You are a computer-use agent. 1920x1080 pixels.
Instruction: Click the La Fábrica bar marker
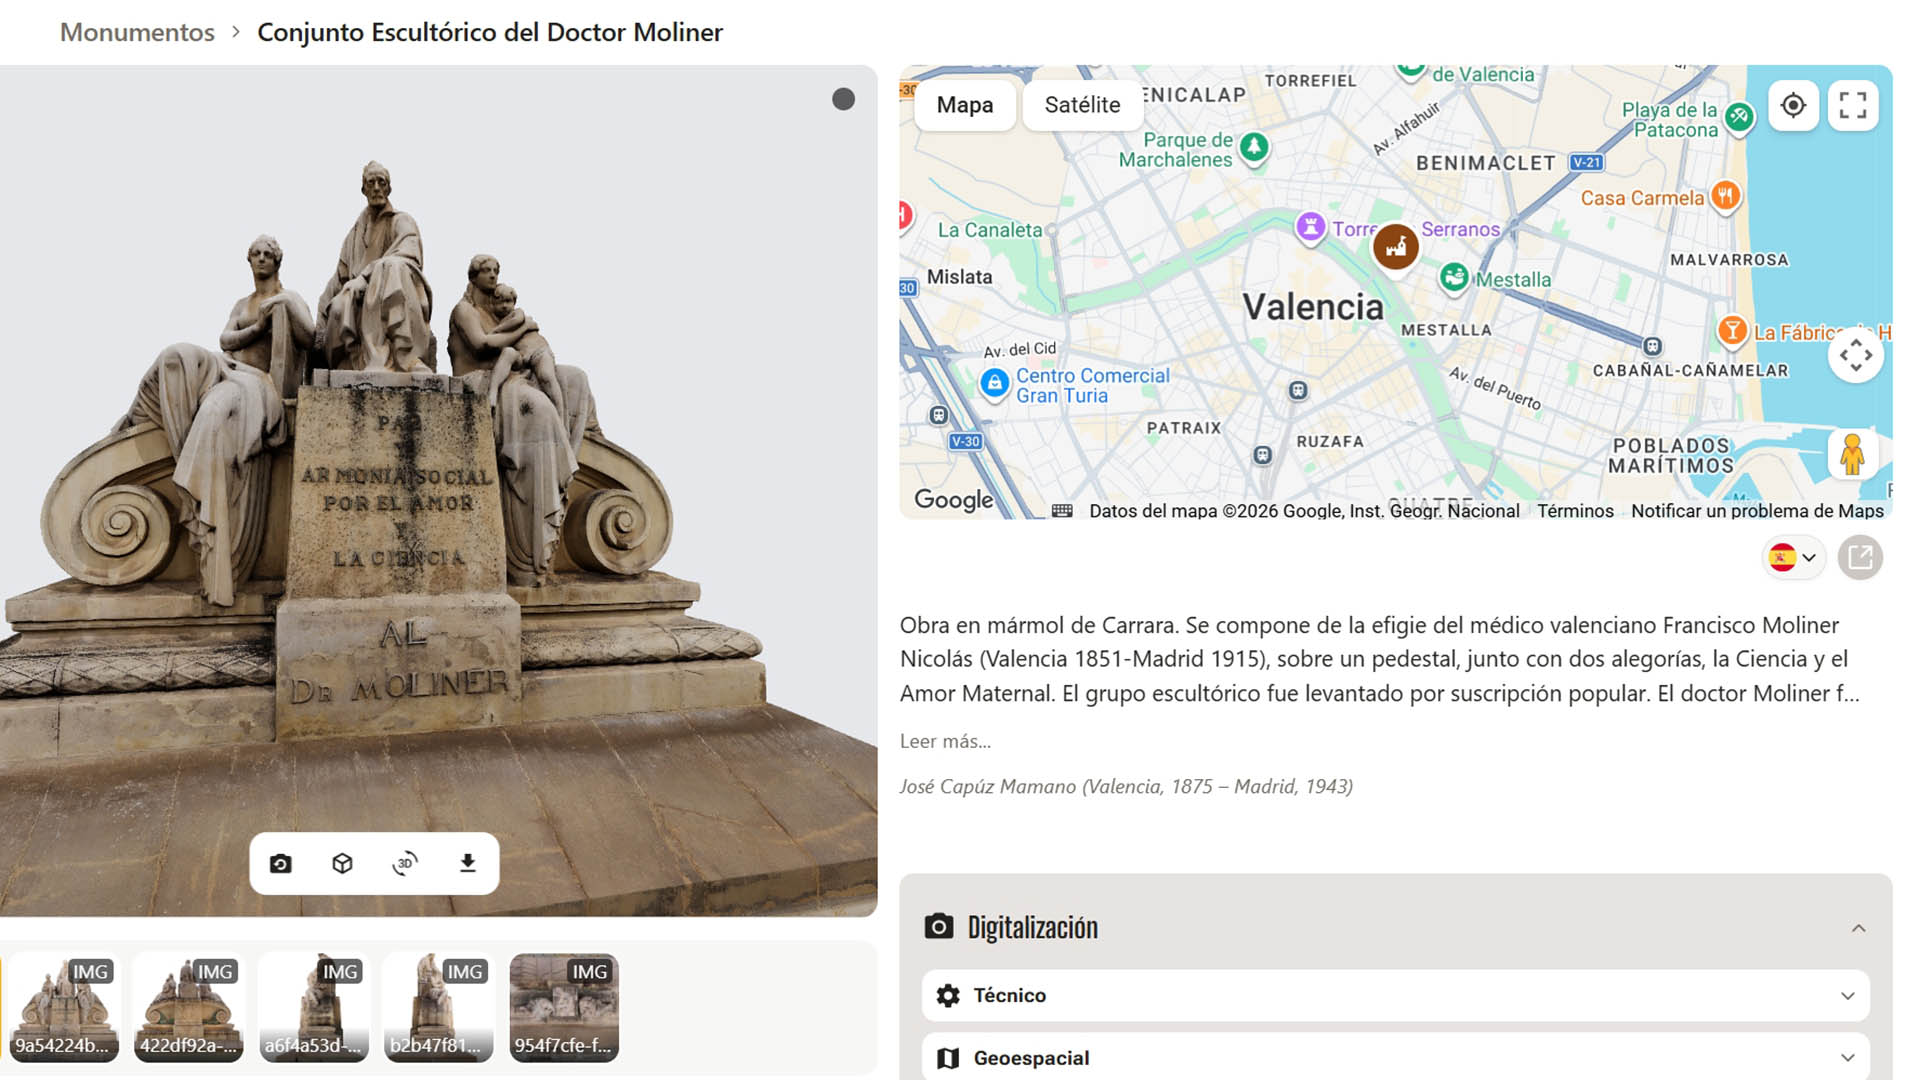click(1732, 331)
